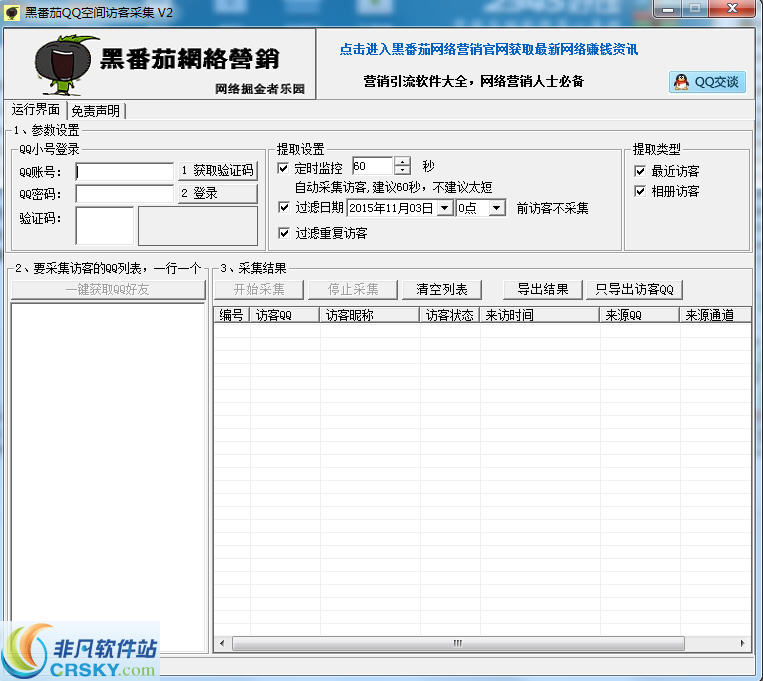763x681 pixels.
Task: Click the scrollbar left arrow
Action: (222, 643)
